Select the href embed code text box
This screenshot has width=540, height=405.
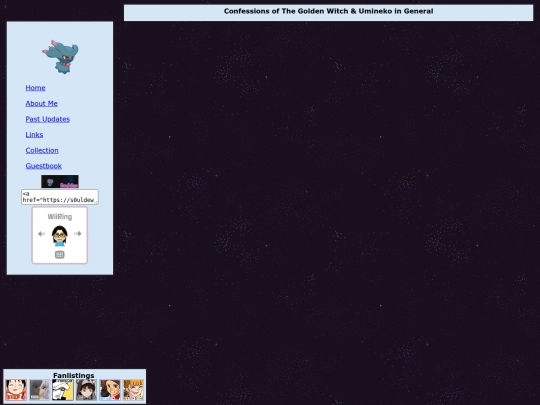[x=60, y=197]
